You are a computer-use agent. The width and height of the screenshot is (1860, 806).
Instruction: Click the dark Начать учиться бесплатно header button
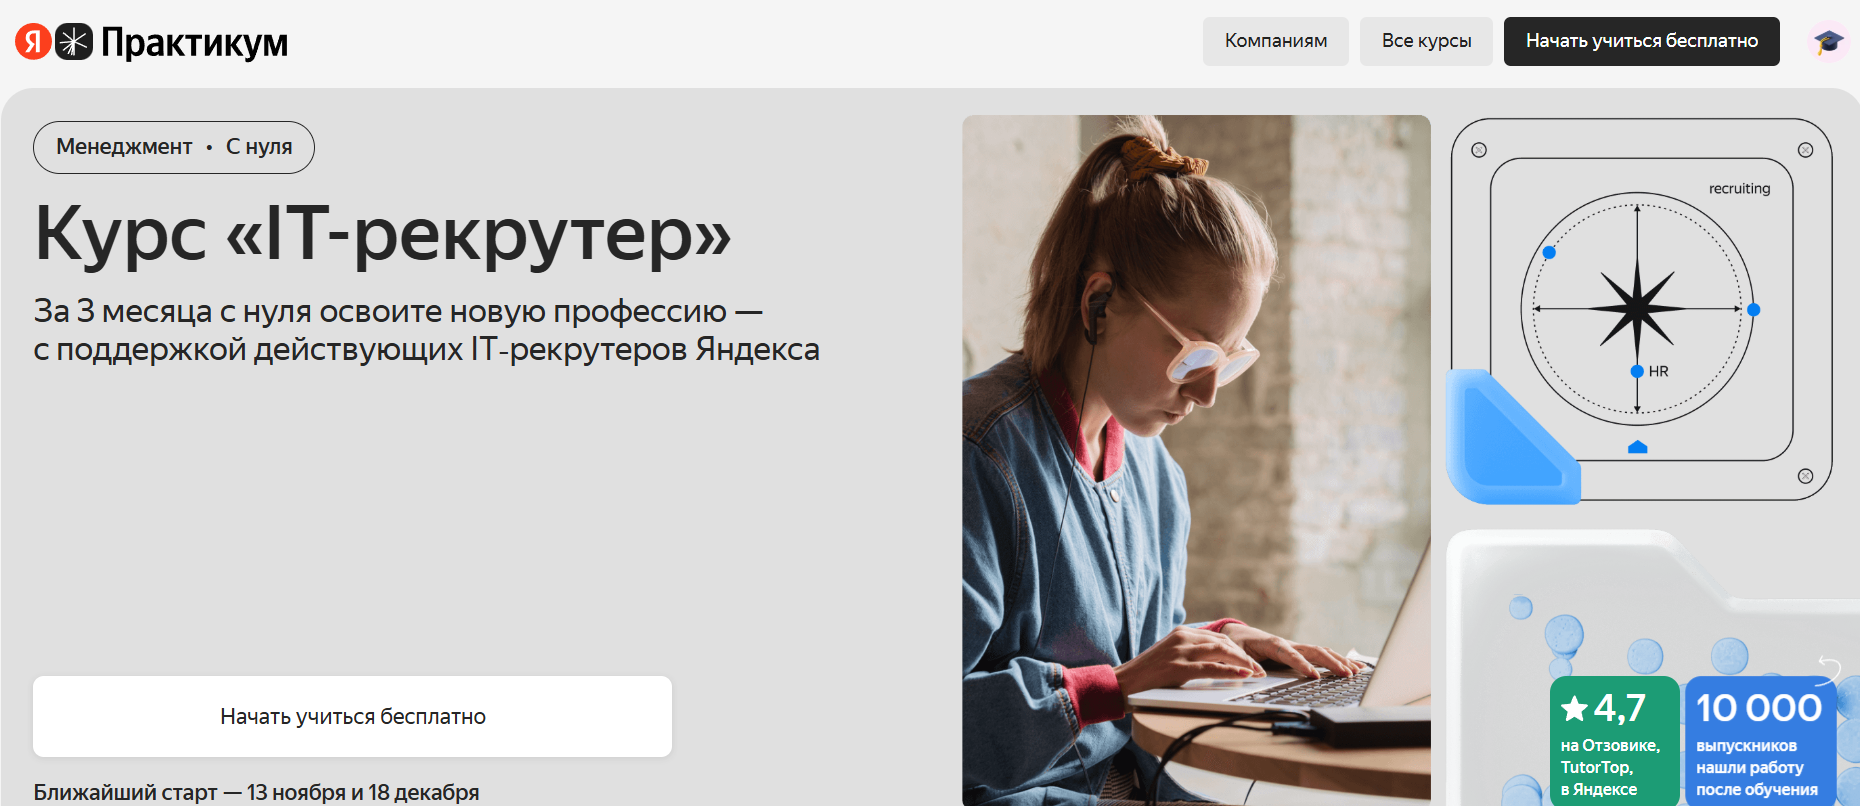click(x=1642, y=41)
